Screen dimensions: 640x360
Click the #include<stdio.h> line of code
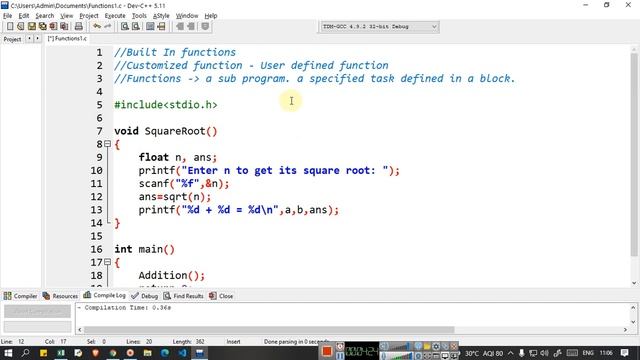pos(166,104)
